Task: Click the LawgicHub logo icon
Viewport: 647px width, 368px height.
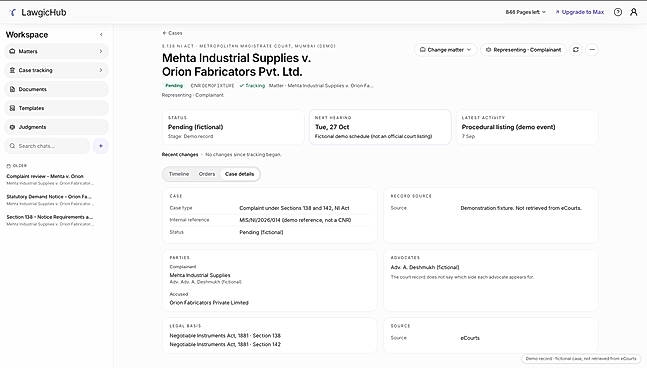Action: point(13,12)
